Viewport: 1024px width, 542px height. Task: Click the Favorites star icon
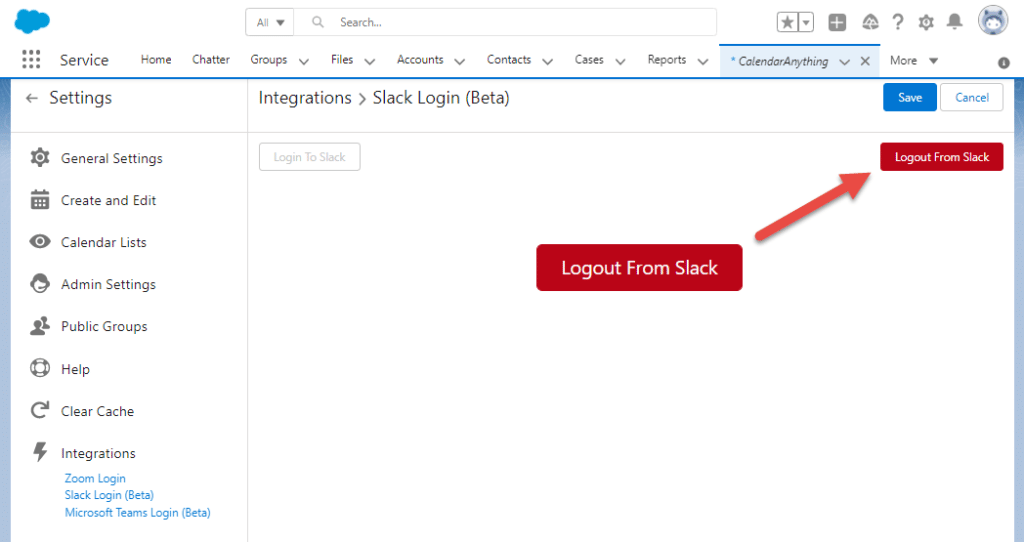click(x=787, y=22)
